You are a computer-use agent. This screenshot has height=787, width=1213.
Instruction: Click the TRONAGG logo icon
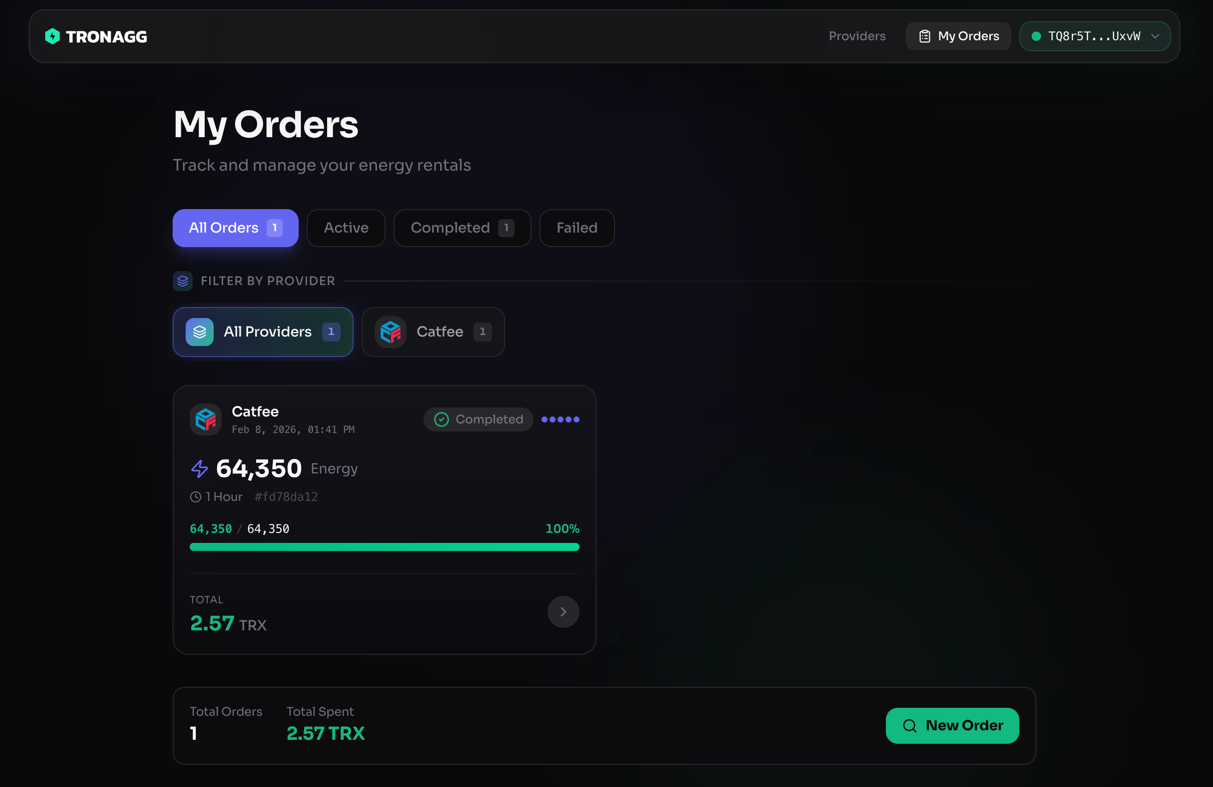pos(53,36)
